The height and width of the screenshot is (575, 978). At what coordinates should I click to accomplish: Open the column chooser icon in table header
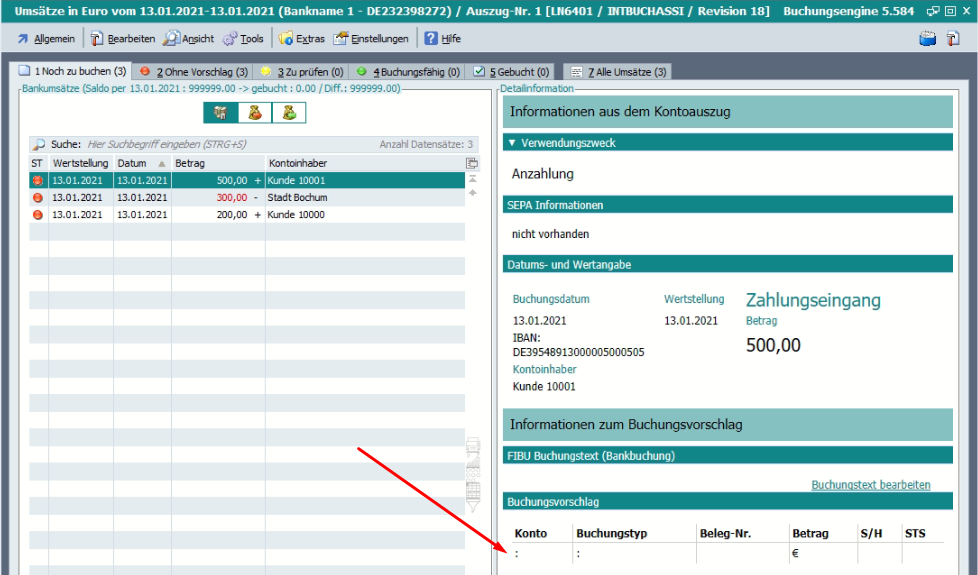coord(472,163)
